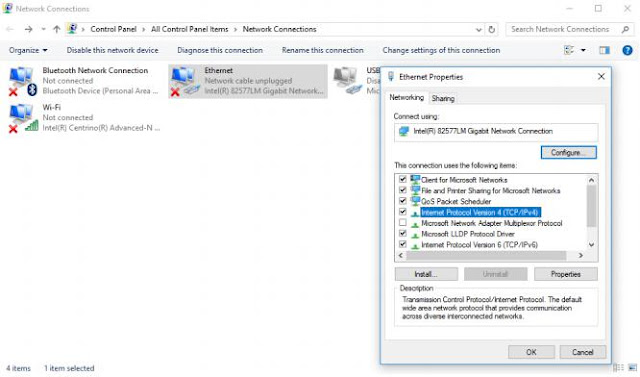Uncheck Microsoft LLDP Protocol Driver checkbox

(403, 233)
